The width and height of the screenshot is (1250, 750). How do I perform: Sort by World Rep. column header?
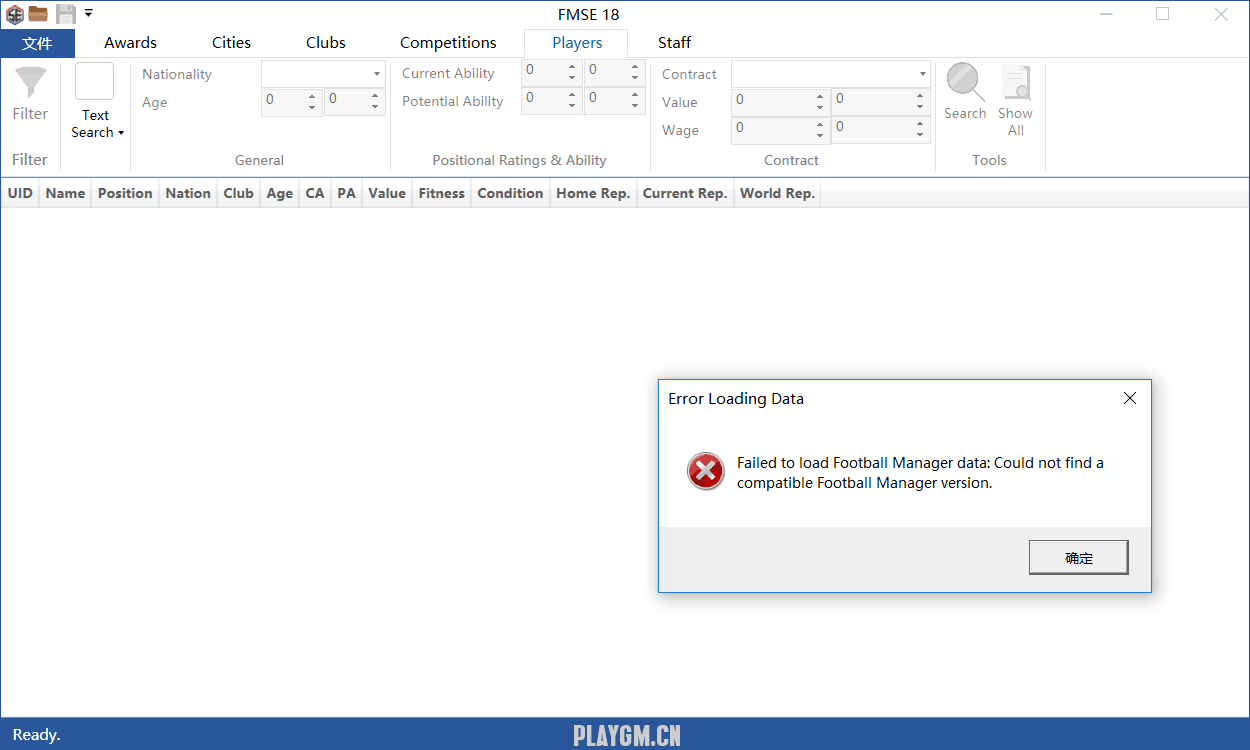[x=777, y=193]
